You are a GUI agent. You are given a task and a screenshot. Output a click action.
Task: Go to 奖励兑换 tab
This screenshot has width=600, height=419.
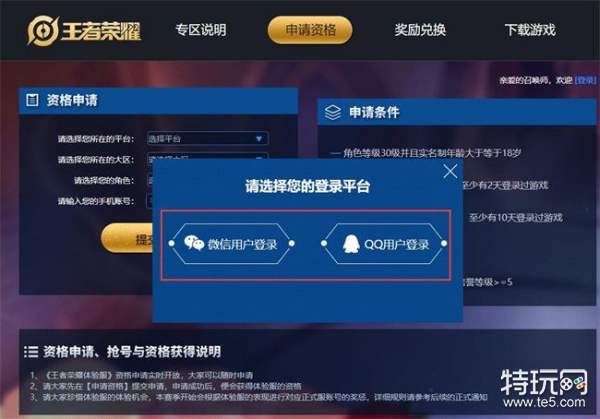420,30
